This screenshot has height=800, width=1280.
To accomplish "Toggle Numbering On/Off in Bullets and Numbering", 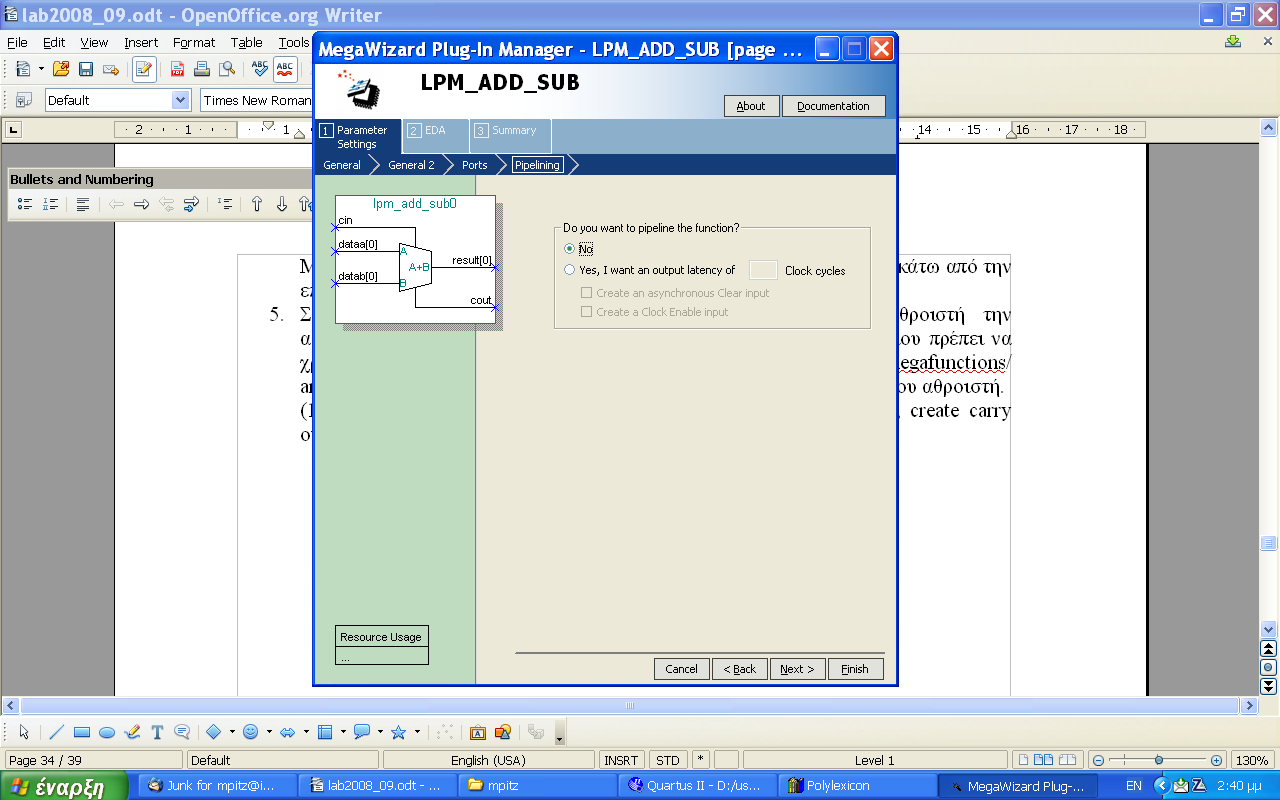I will [x=50, y=204].
